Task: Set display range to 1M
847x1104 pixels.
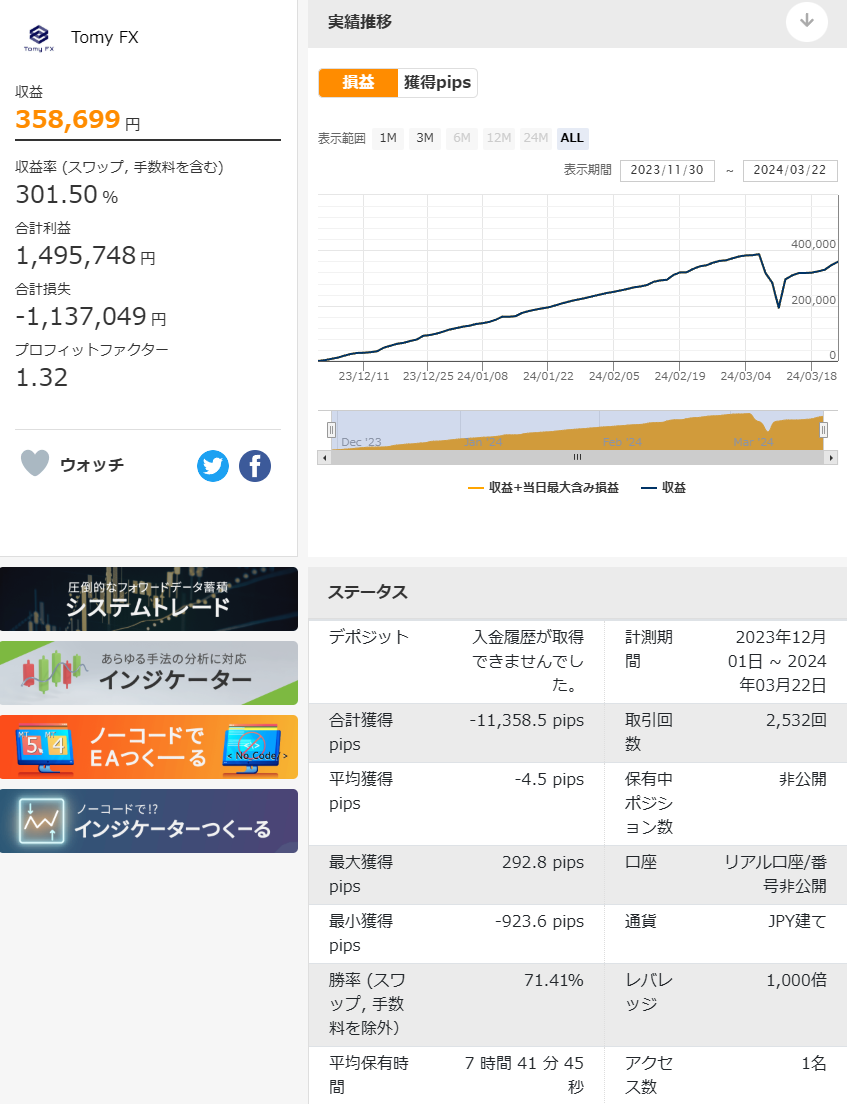Action: pyautogui.click(x=388, y=138)
